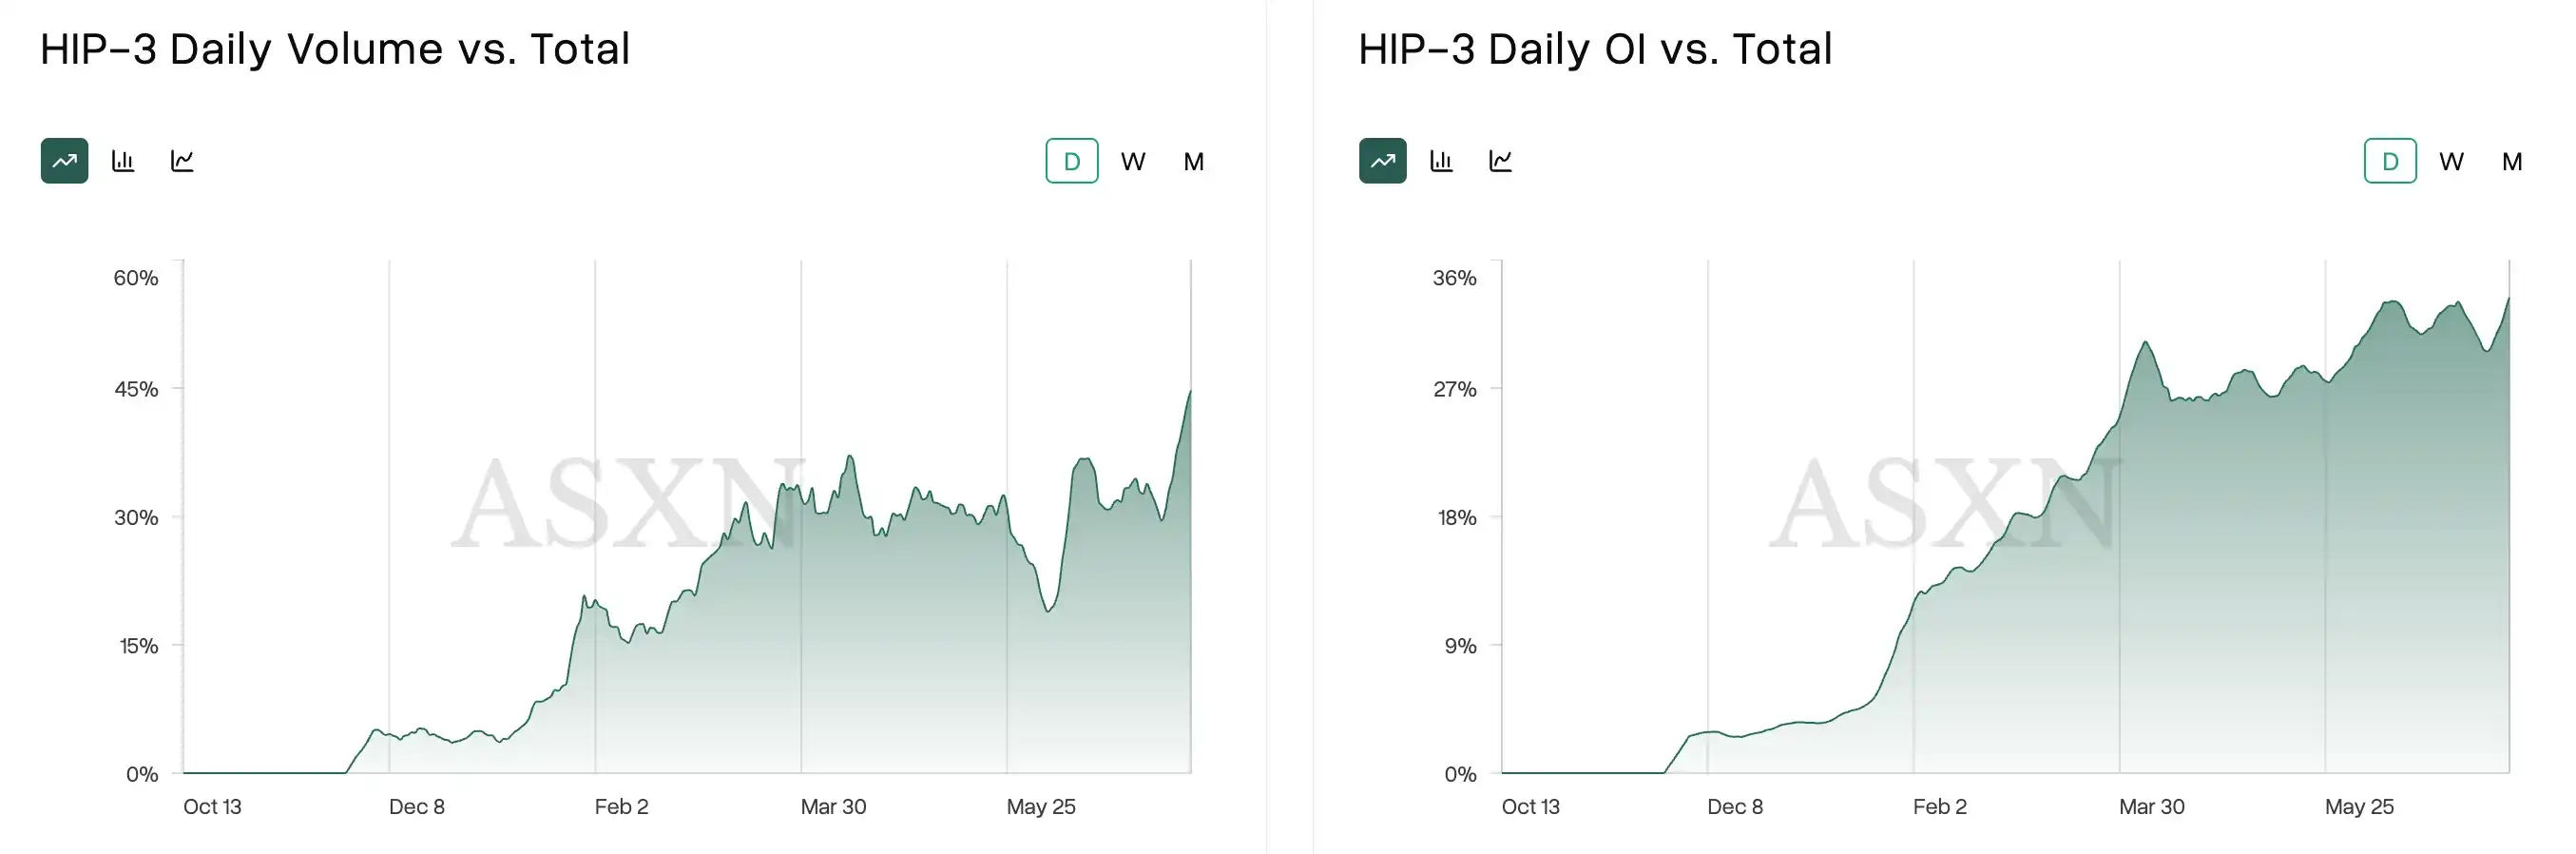Switch OI chart to line chart view

click(x=1500, y=161)
